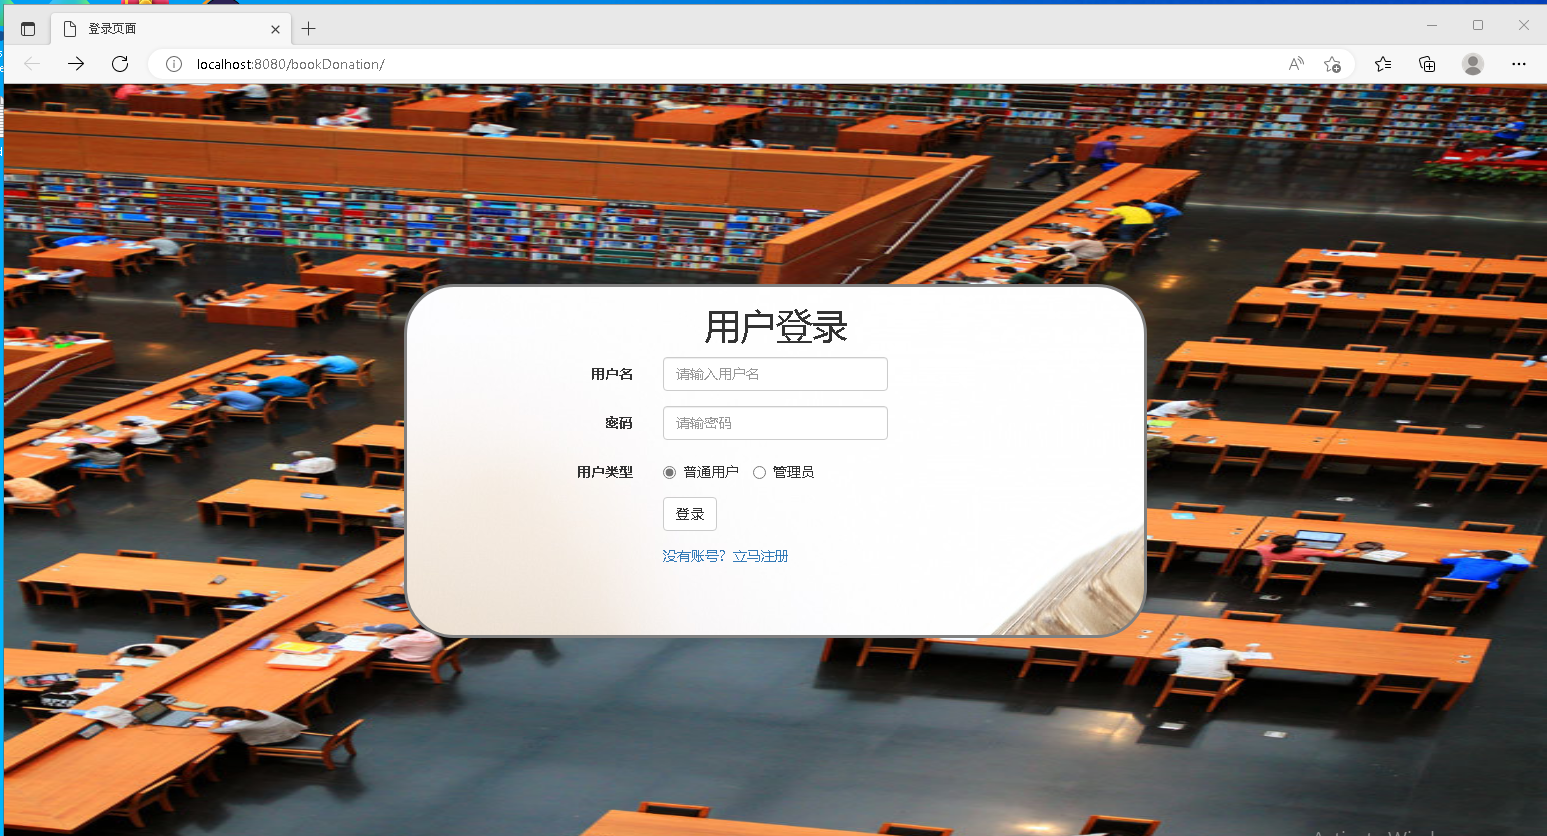View site information icon in address bar
This screenshot has height=836, width=1547.
pyautogui.click(x=174, y=64)
